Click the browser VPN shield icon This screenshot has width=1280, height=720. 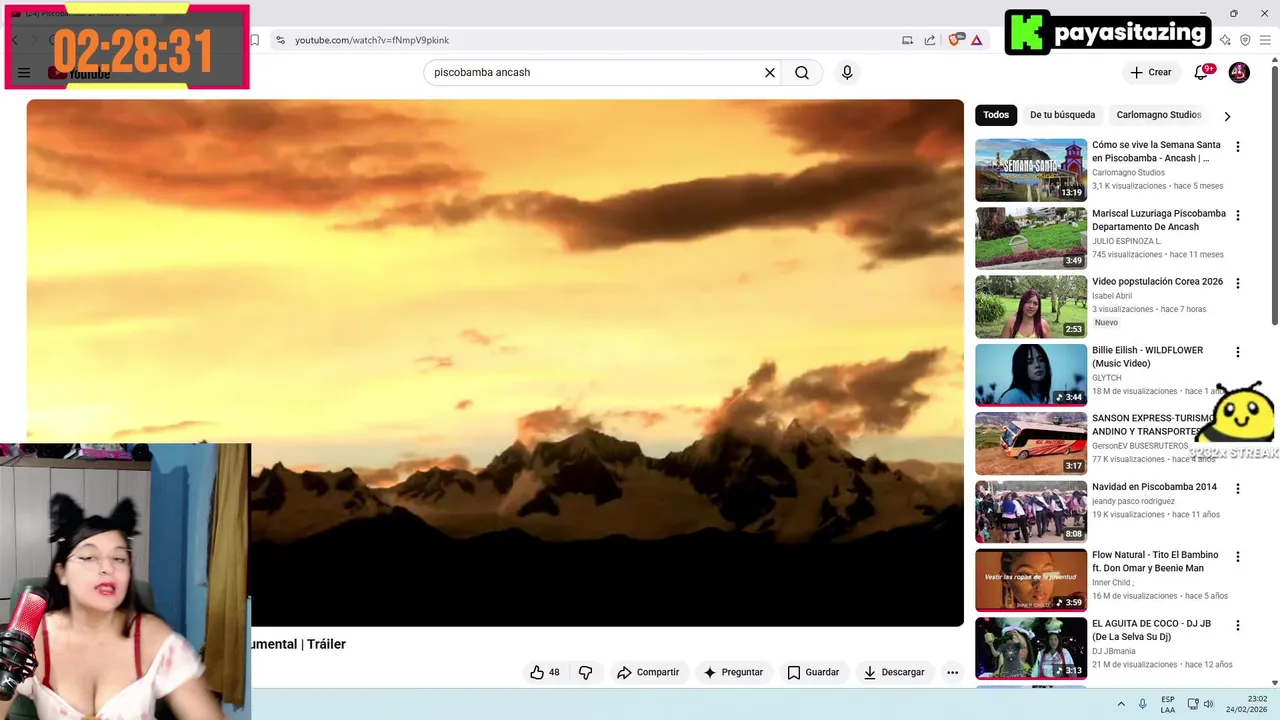coord(1245,40)
